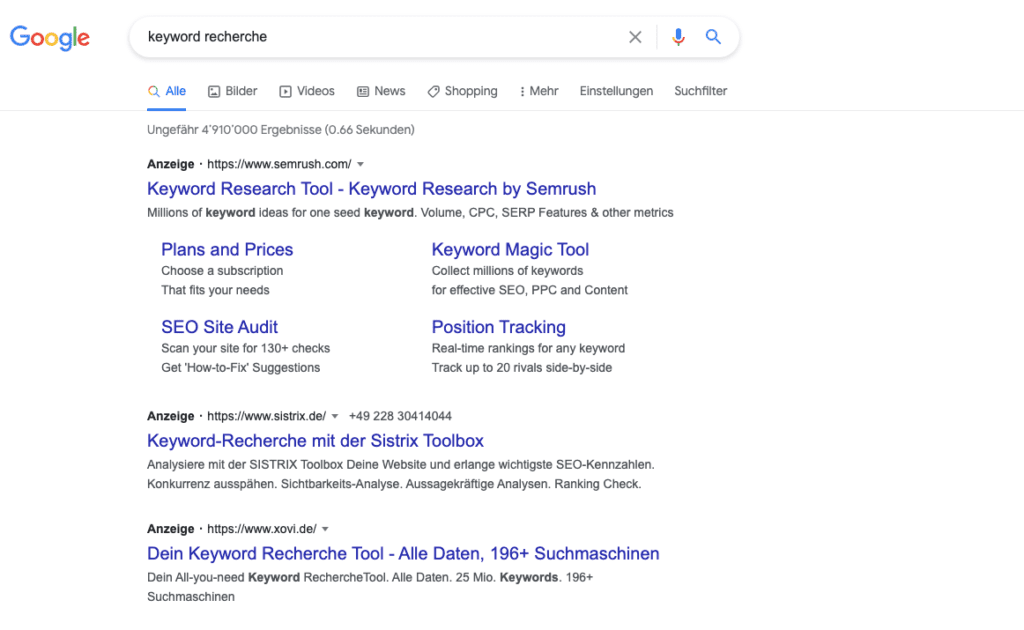Screen dimensions: 1024x630
Task: Go to the Shopping tab
Action: click(x=462, y=91)
